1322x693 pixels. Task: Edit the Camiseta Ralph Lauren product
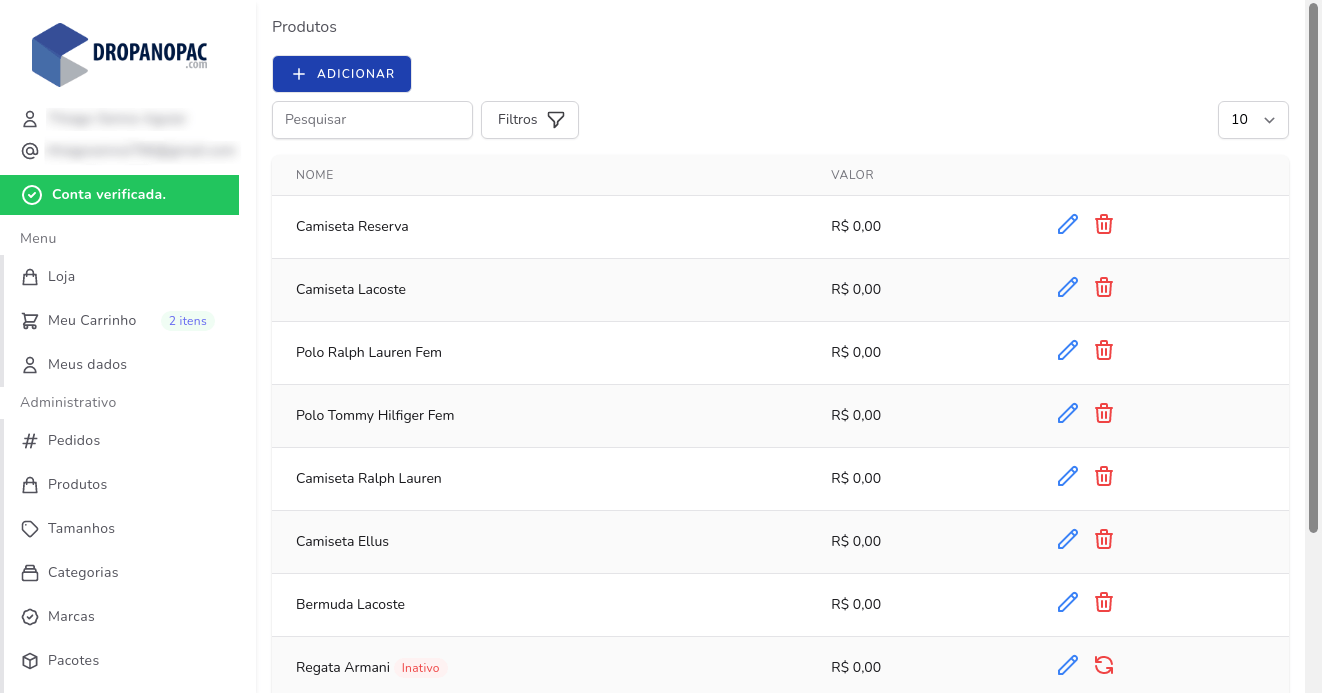point(1068,476)
